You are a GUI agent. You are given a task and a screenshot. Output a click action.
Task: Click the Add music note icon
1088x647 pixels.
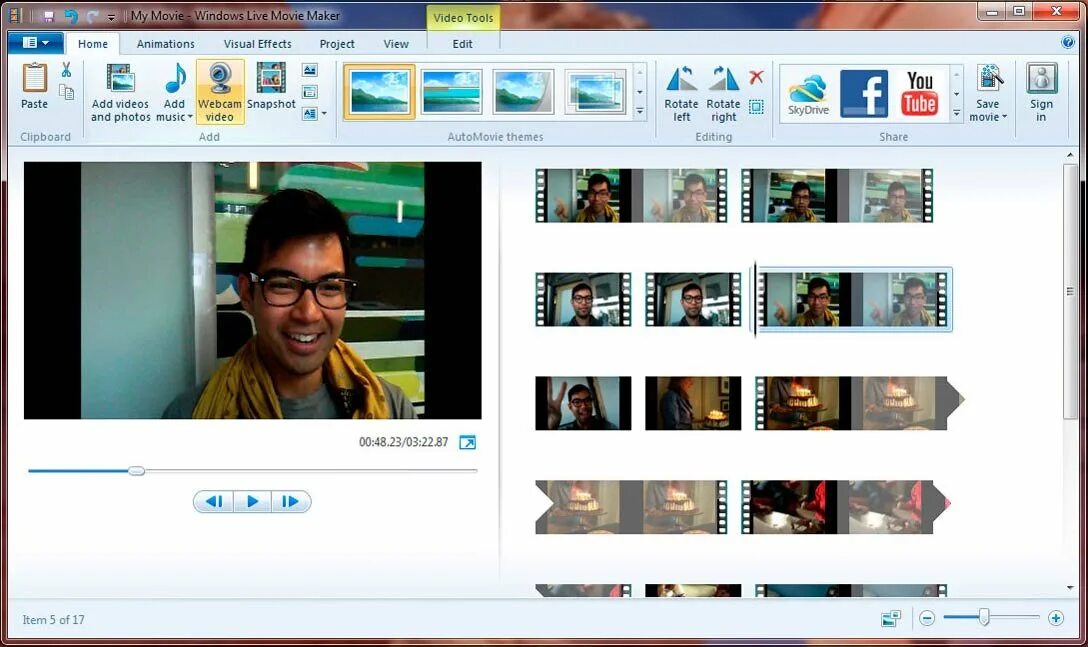(175, 78)
